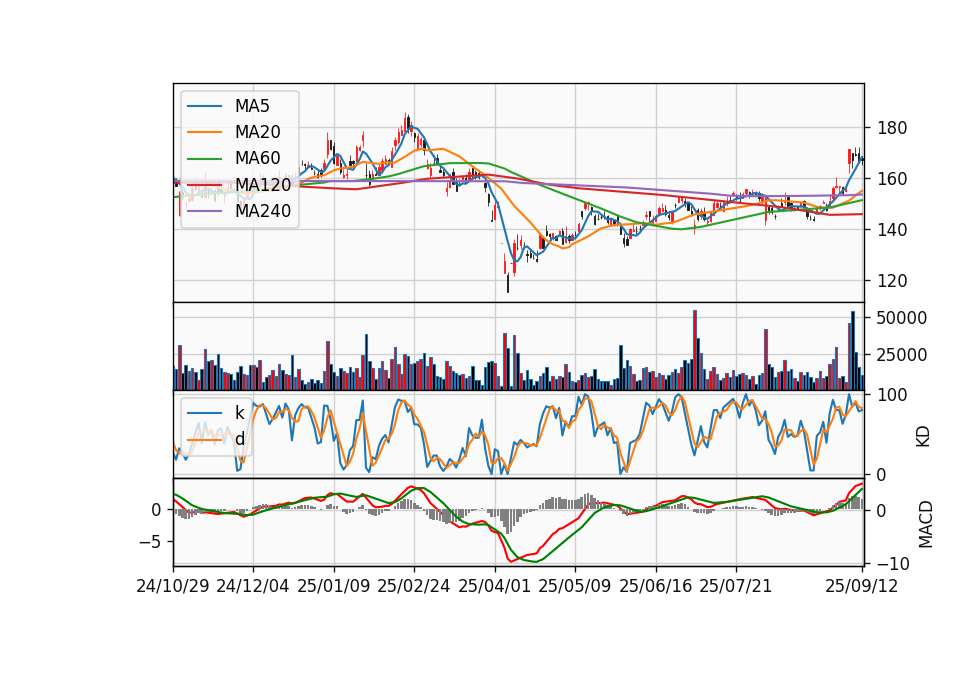Screen dimensions: 960x690
Task: Click the 25/09/12 date axis label
Action: click(862, 586)
